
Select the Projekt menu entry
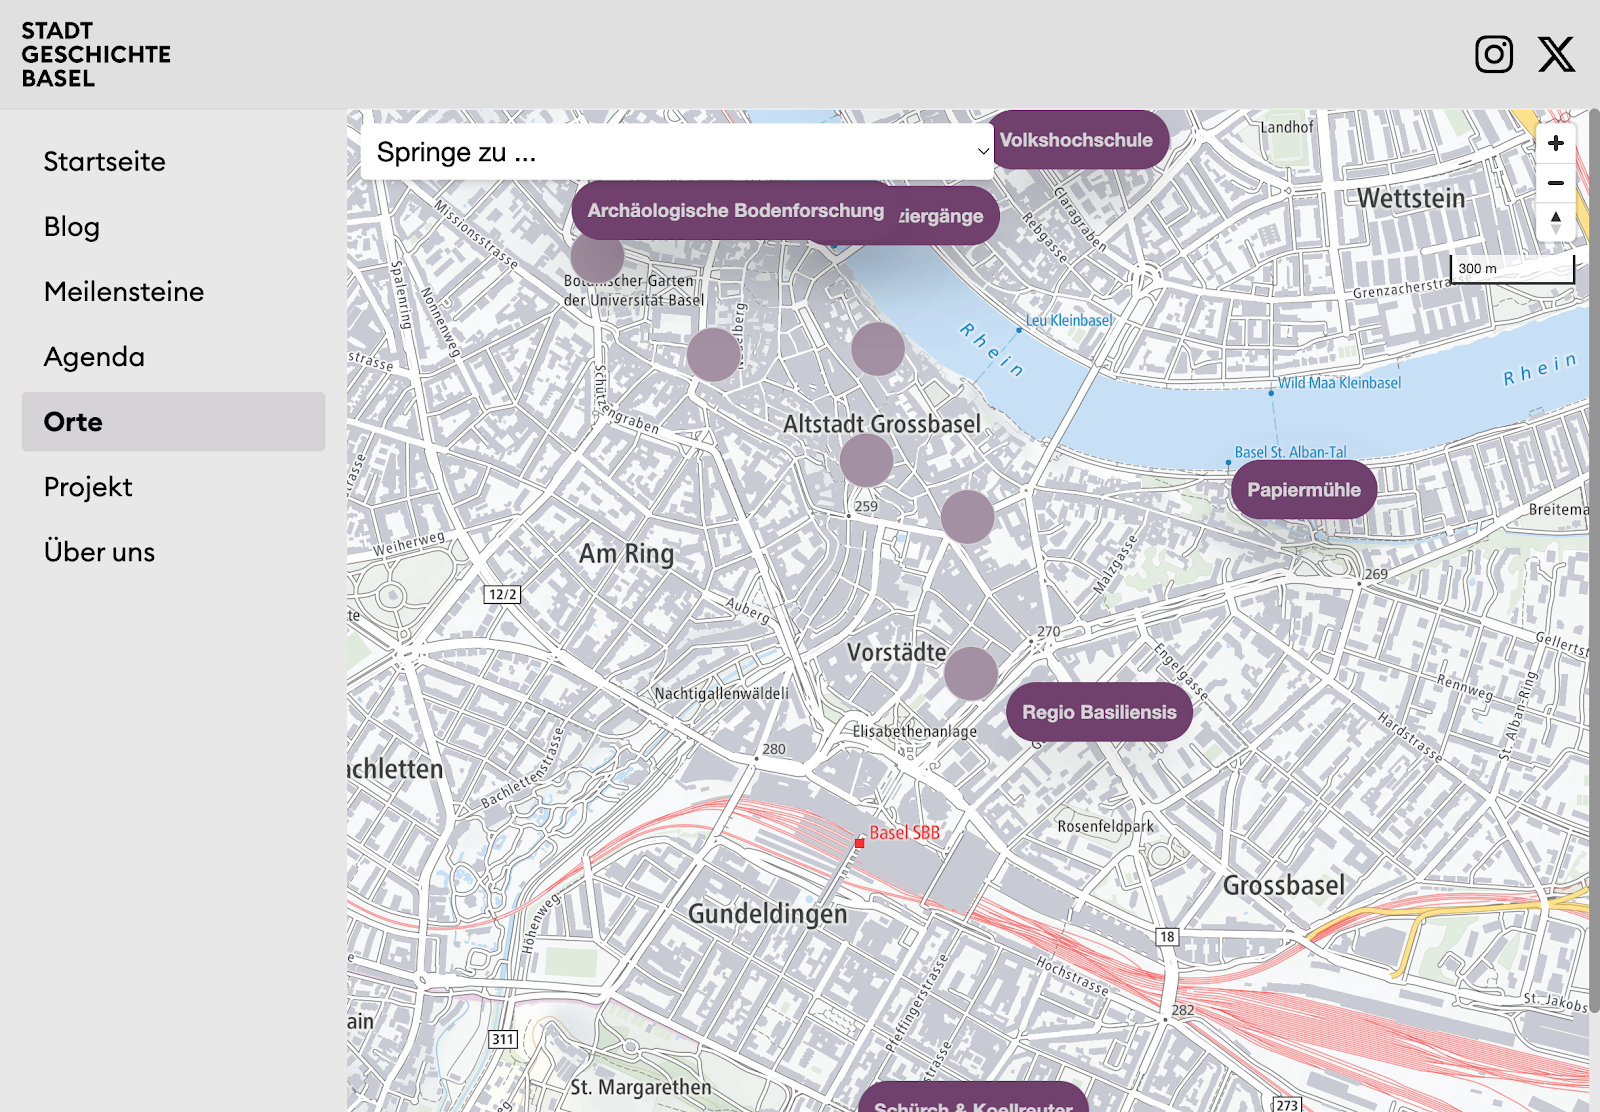88,487
